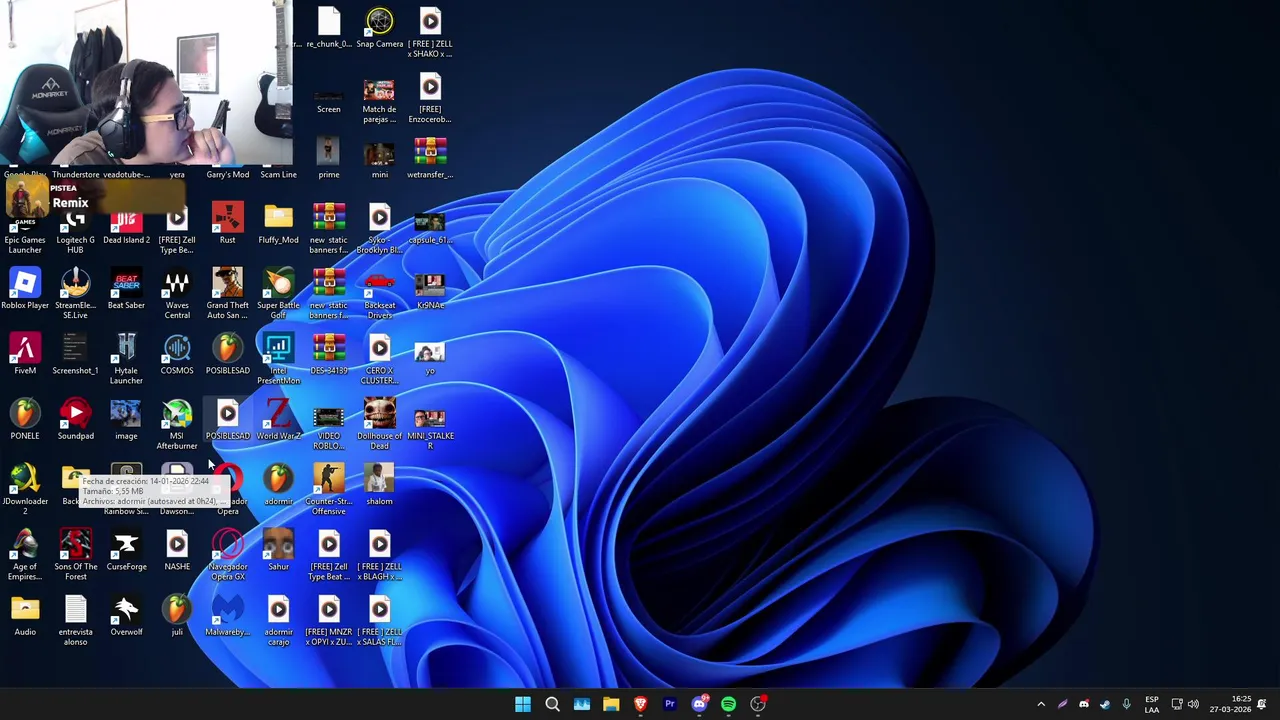
Task: Select the wetransfer archive file
Action: pyautogui.click(x=430, y=158)
